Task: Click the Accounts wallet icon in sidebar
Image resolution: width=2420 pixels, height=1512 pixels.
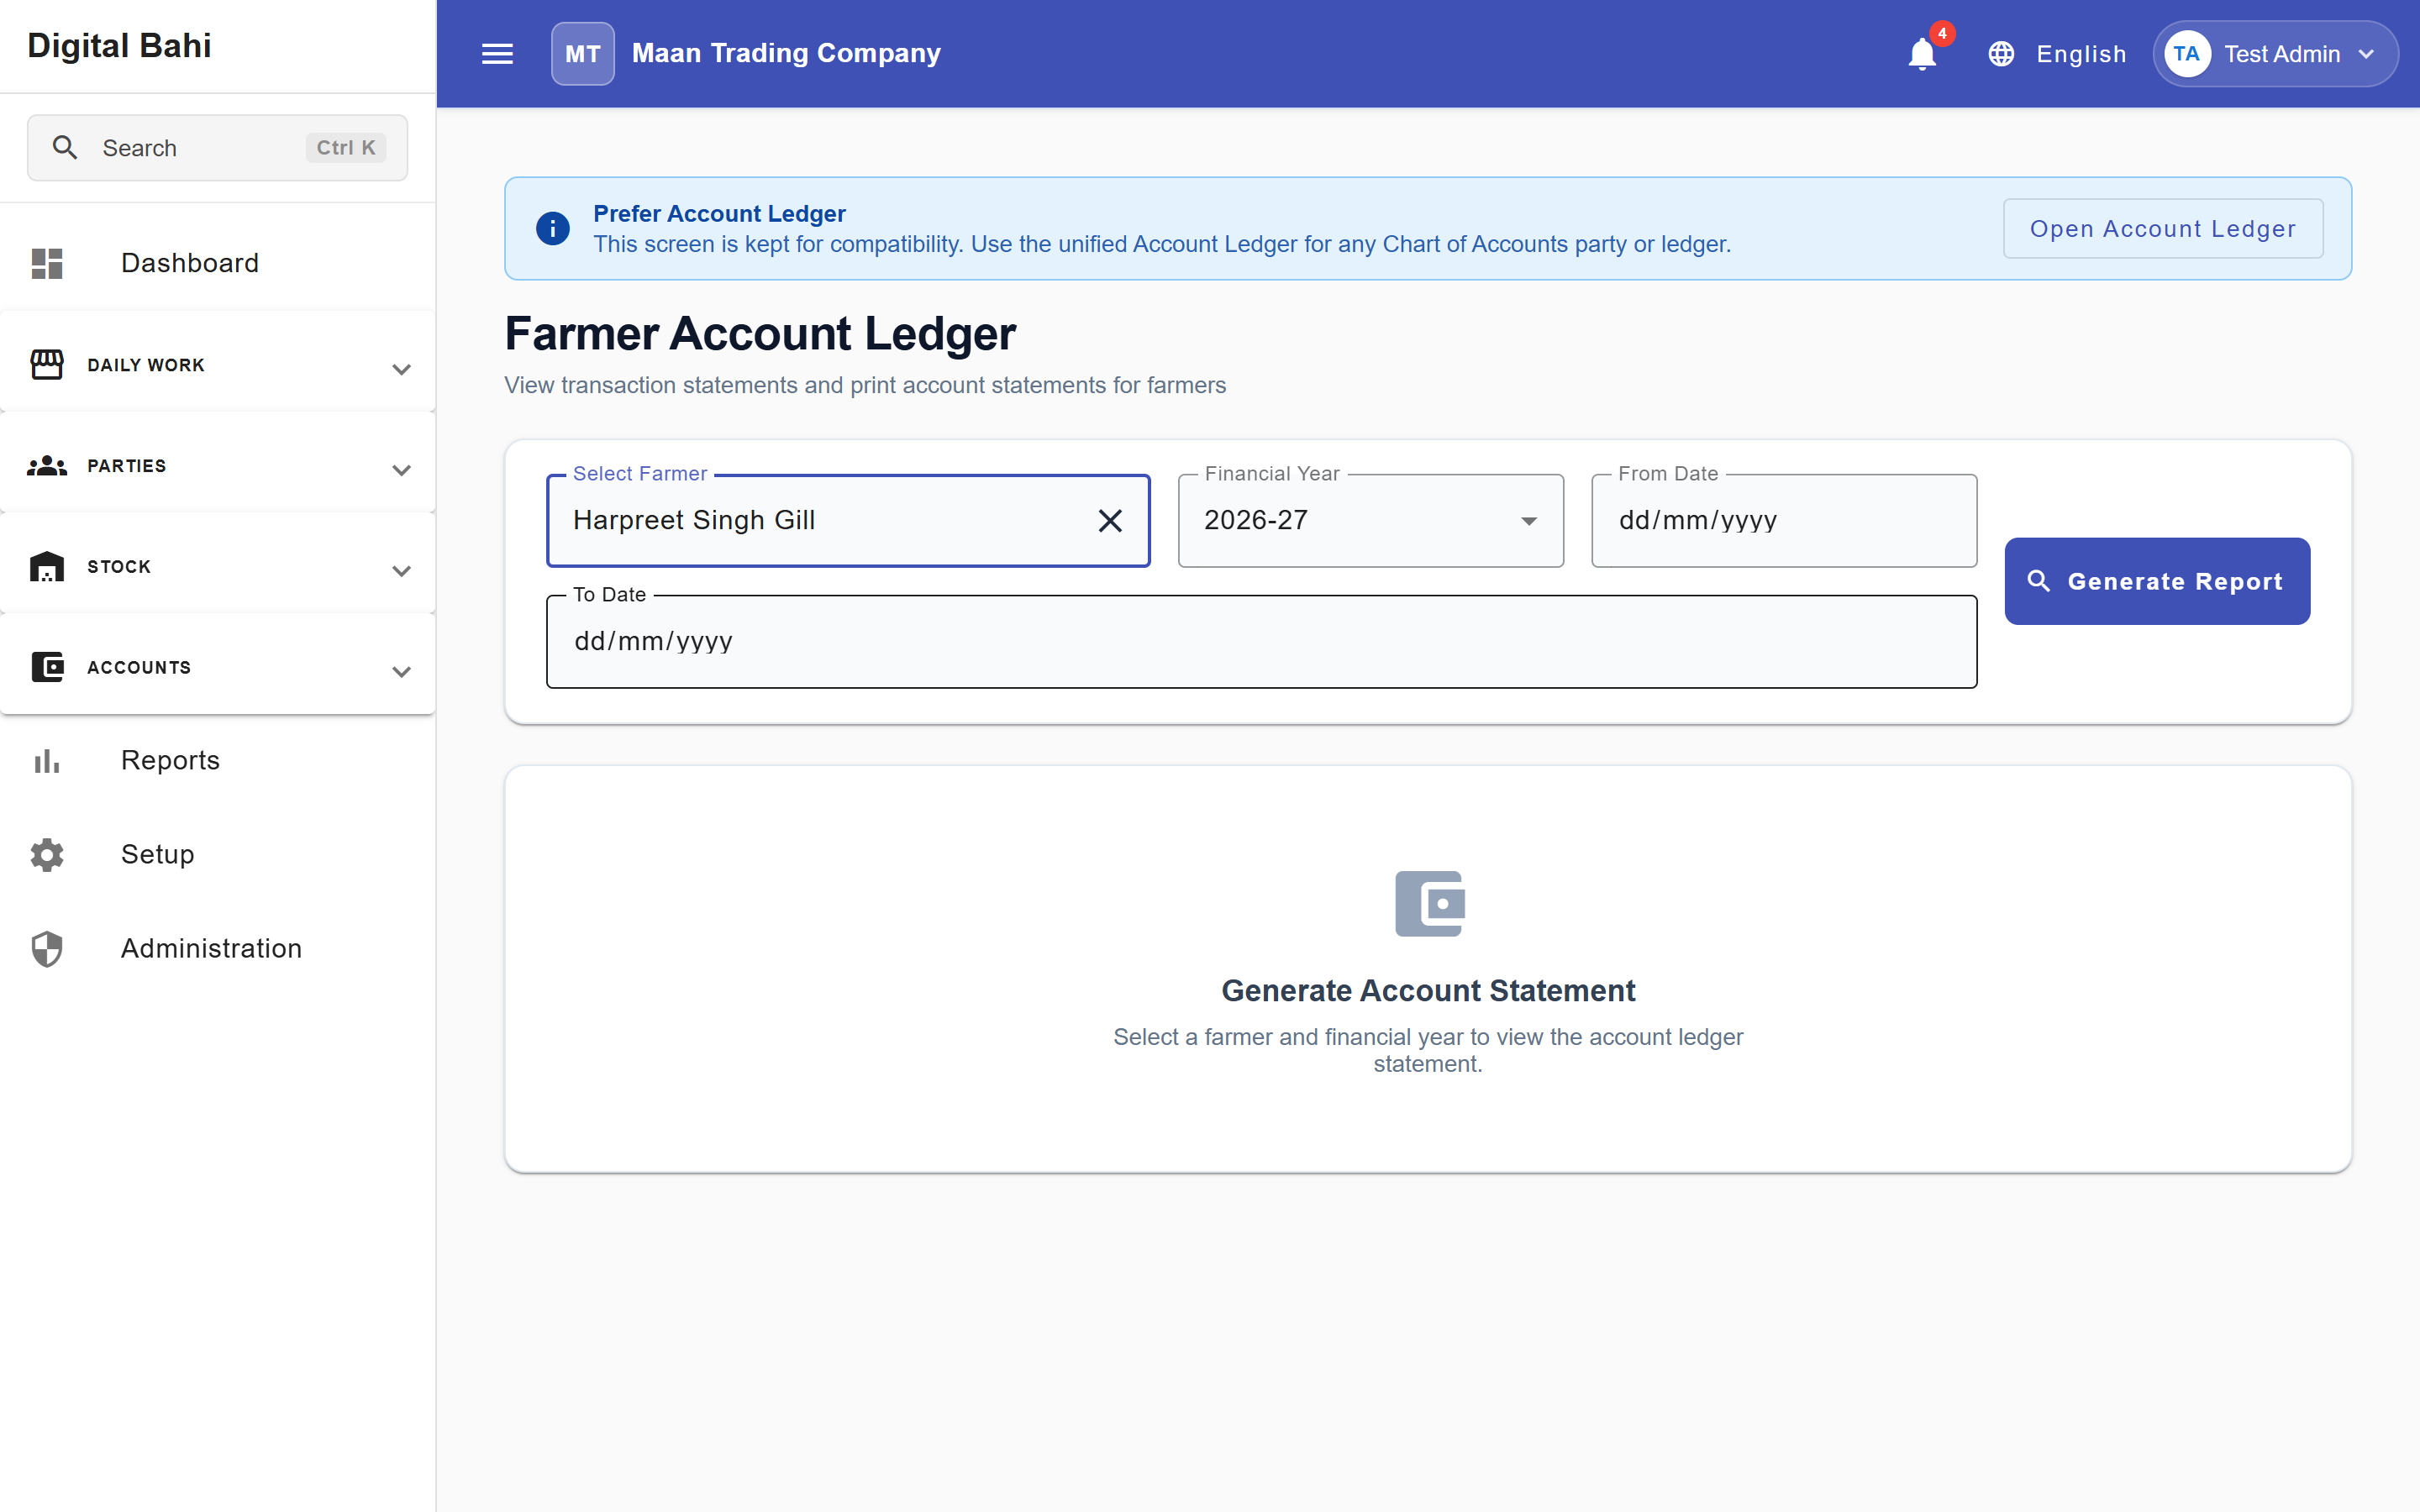Action: (47, 667)
